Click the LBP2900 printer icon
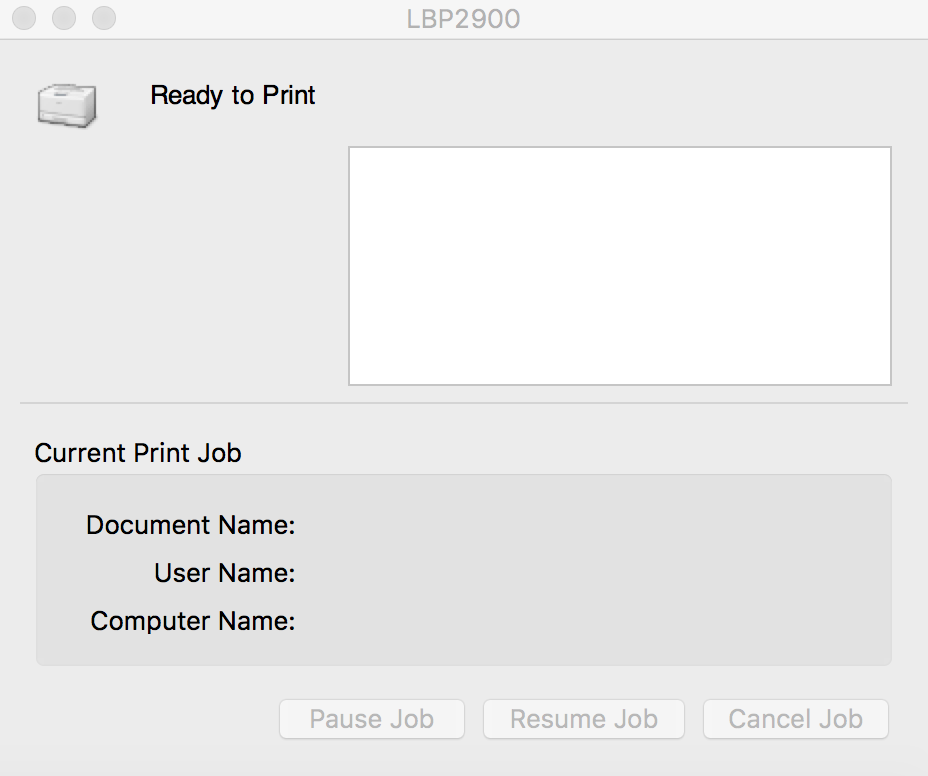Image resolution: width=928 pixels, height=776 pixels. pyautogui.click(x=67, y=105)
